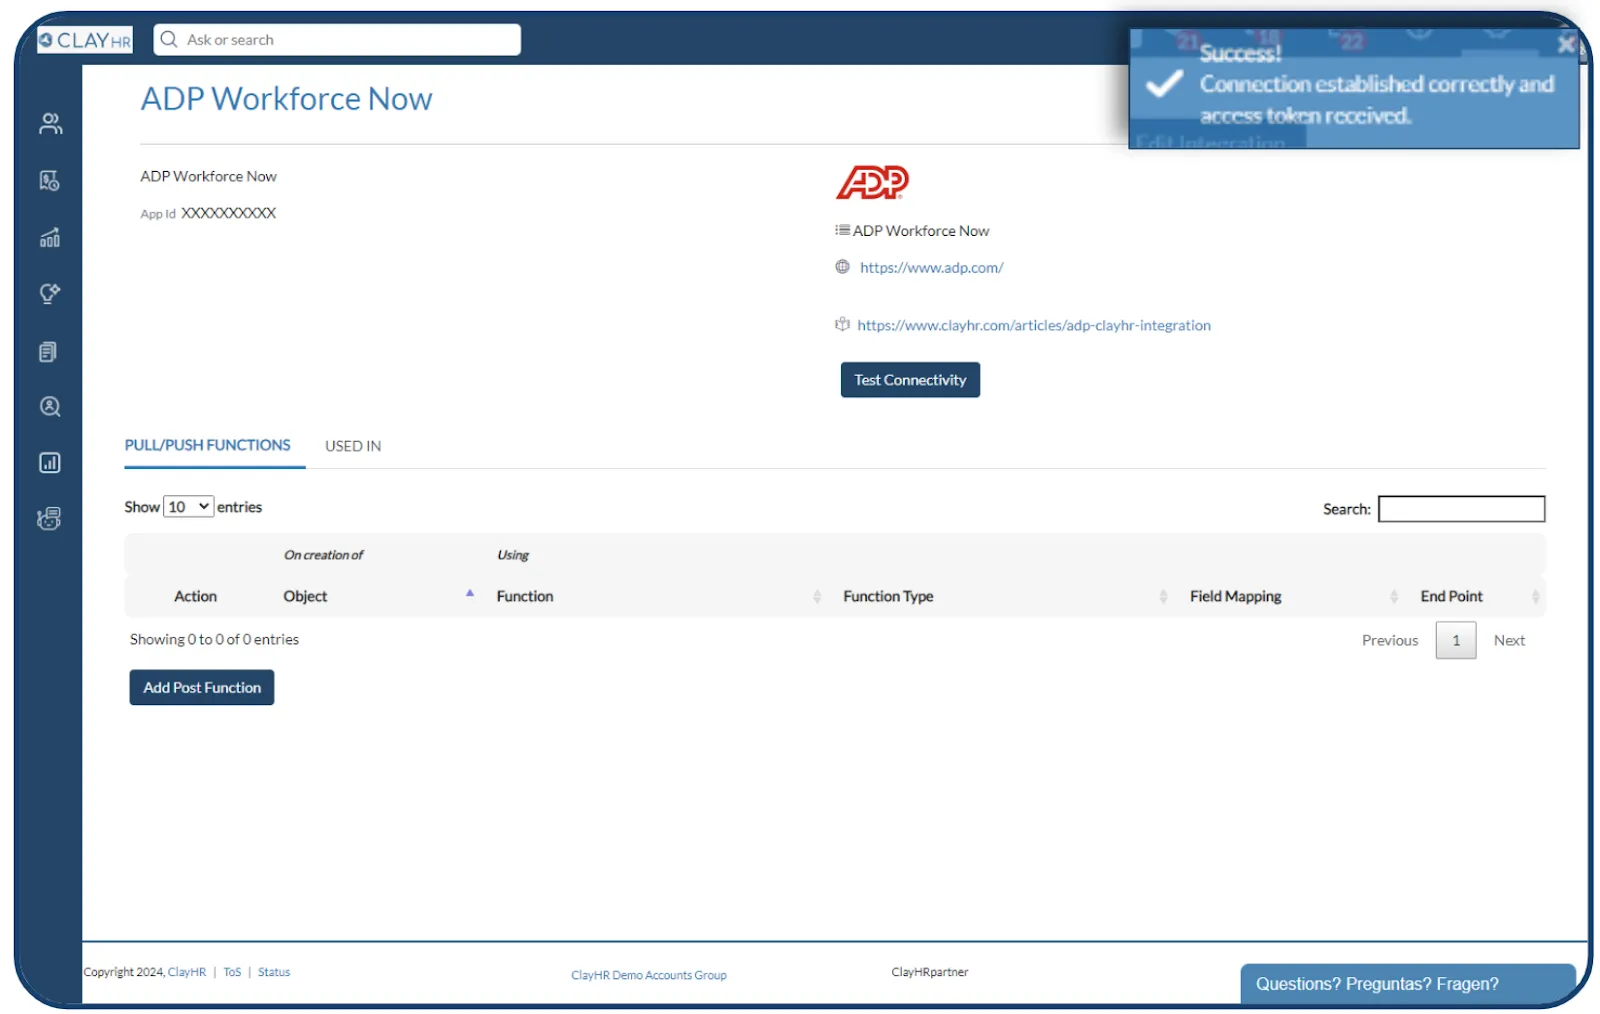Click the magnifier icon in search bar
This screenshot has width=1600, height=1014.
tap(169, 40)
